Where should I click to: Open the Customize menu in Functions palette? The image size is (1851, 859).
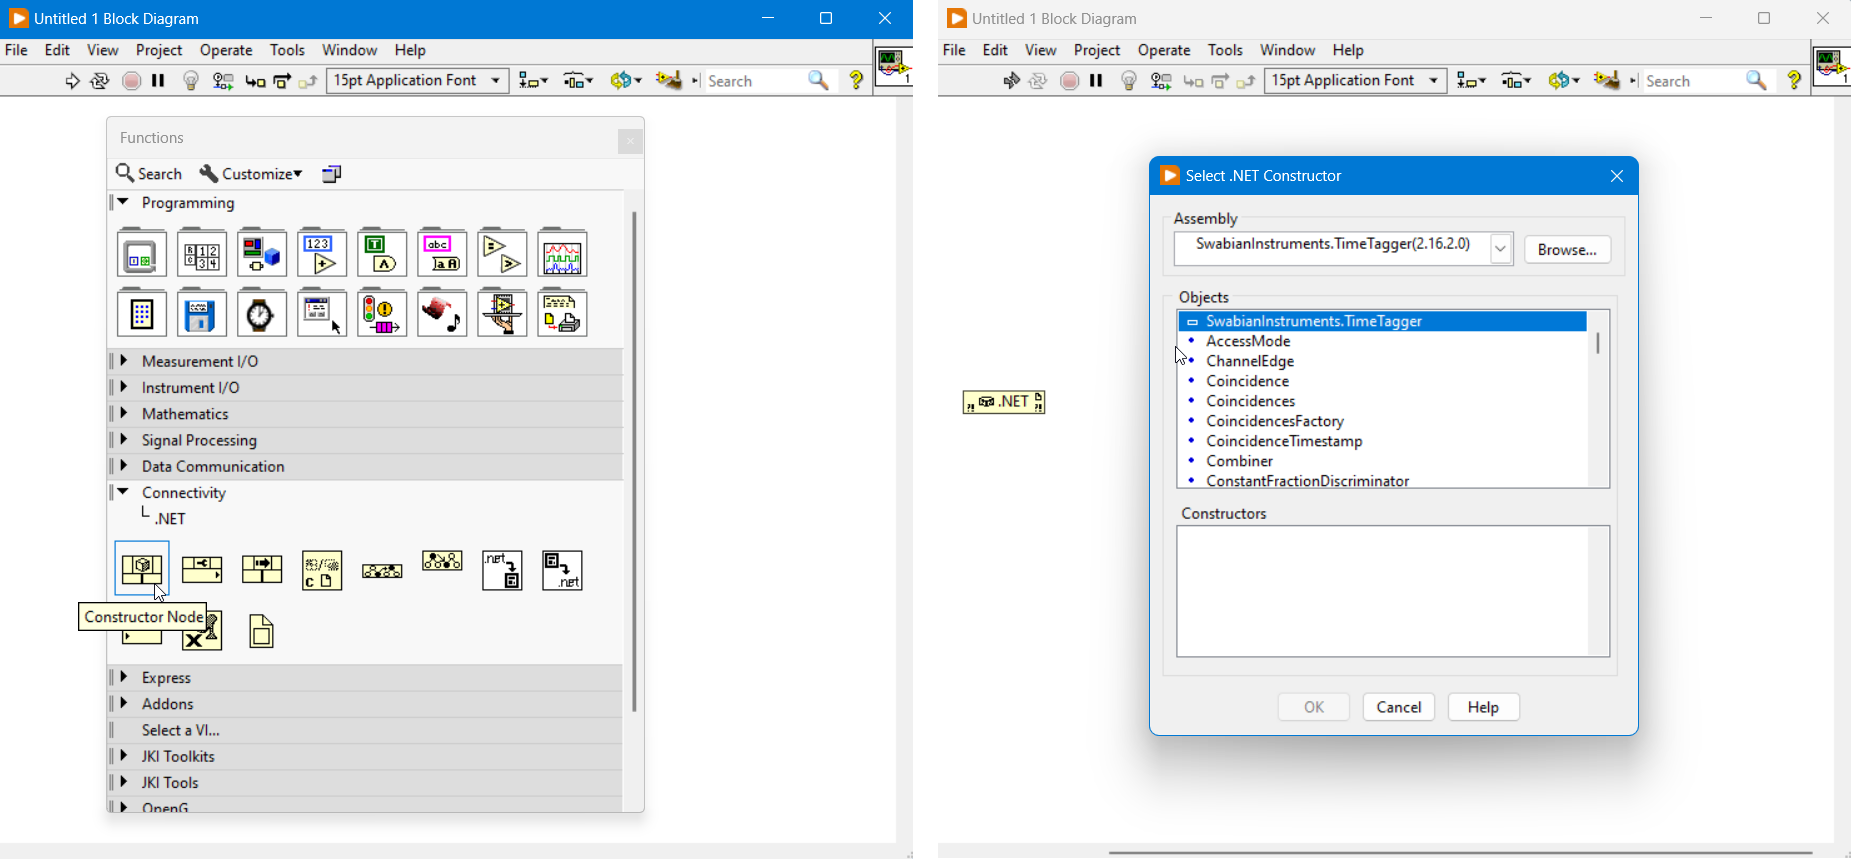coord(251,174)
